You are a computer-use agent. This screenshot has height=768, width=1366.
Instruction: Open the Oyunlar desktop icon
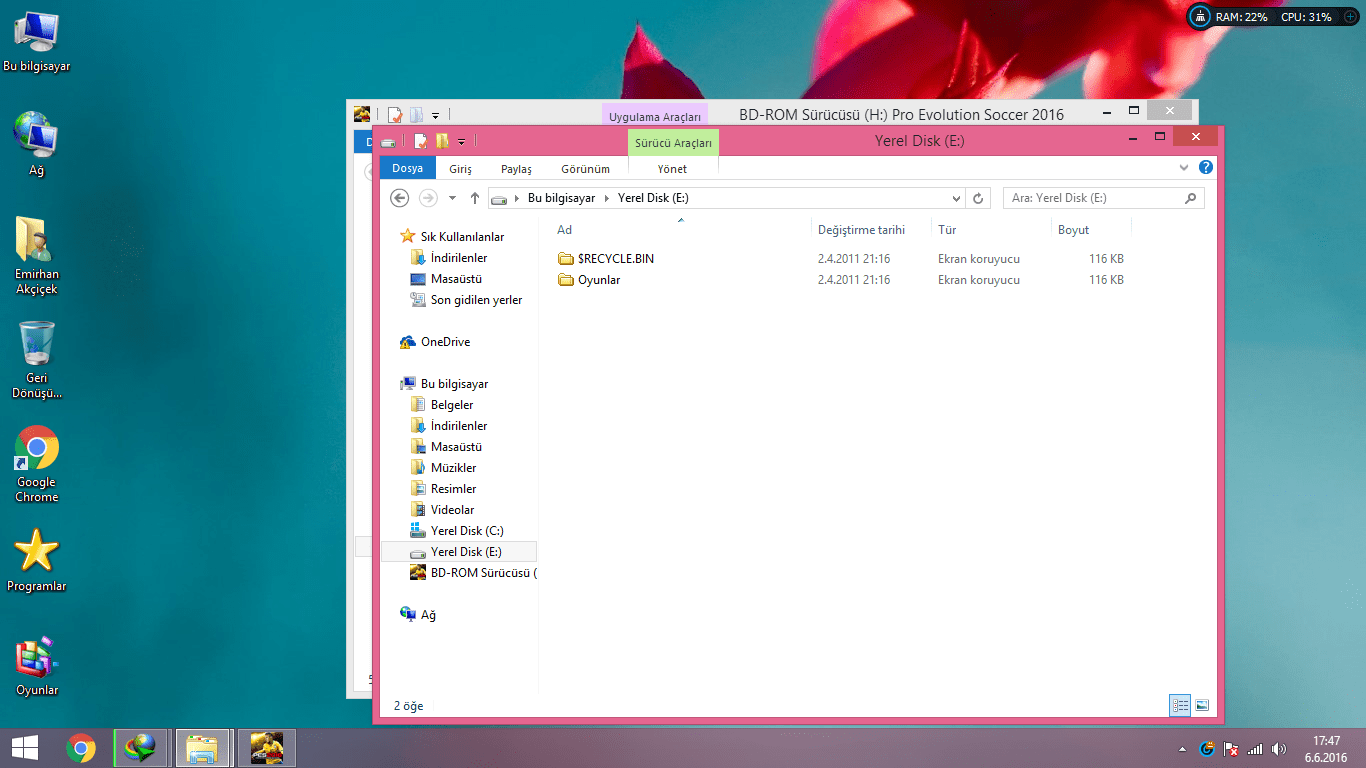pyautogui.click(x=37, y=665)
